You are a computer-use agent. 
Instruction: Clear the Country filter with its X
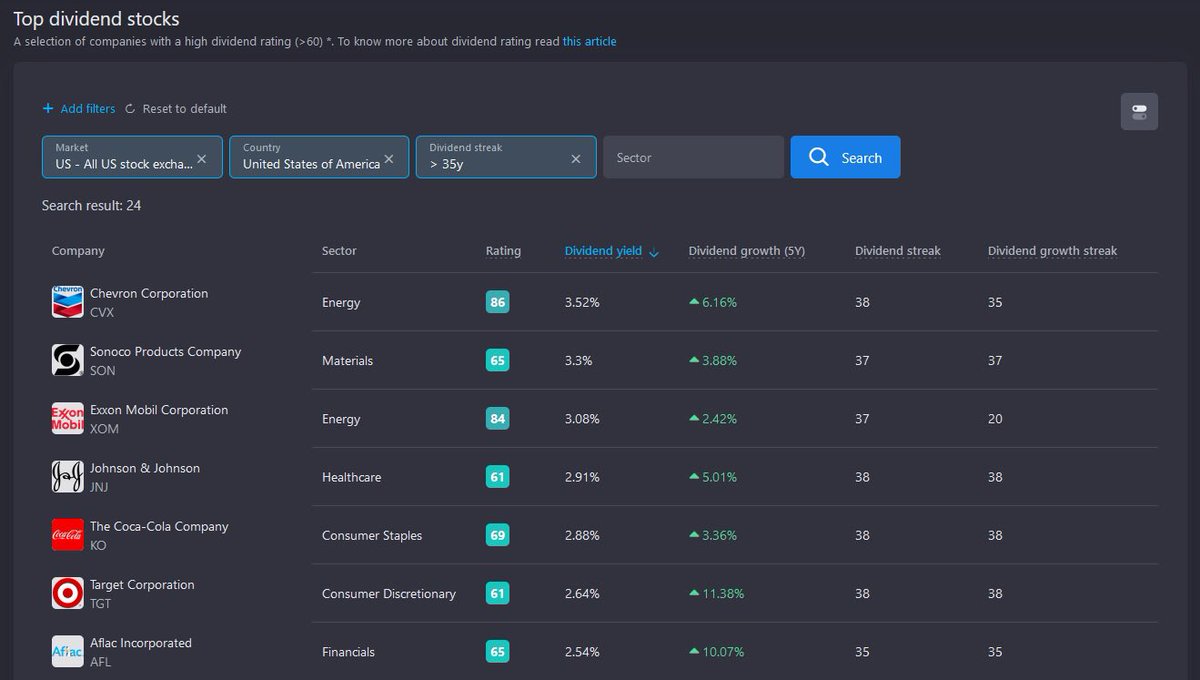[x=389, y=158]
